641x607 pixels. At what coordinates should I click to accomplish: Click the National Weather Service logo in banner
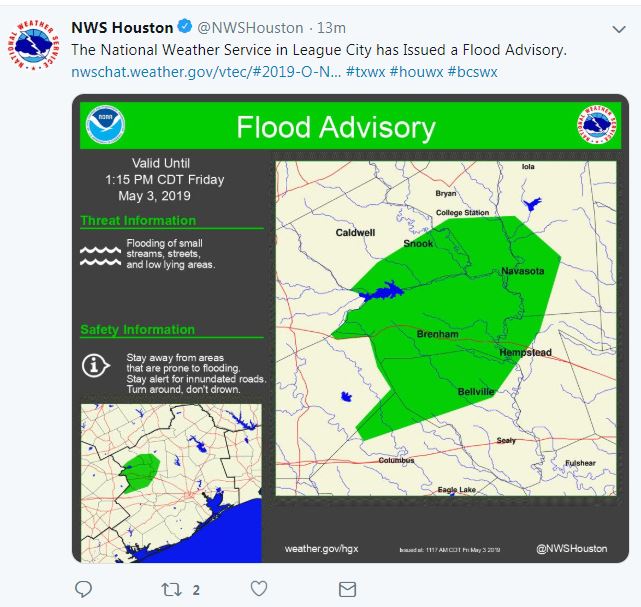(x=597, y=125)
